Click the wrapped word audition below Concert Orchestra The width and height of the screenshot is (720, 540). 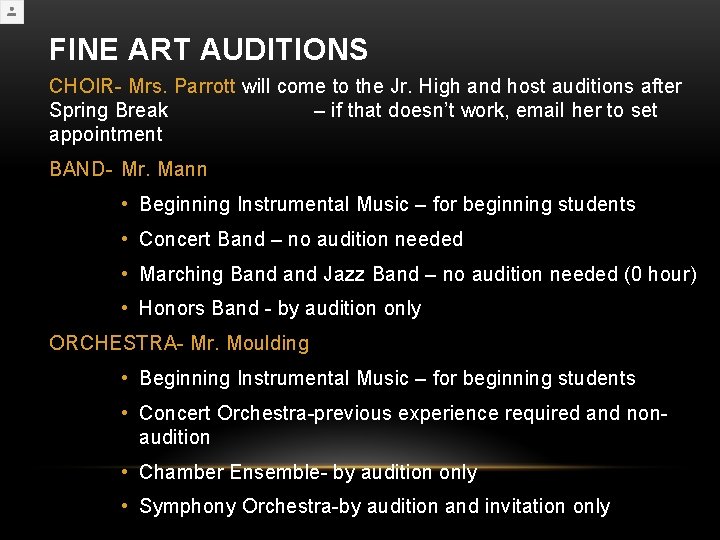point(175,437)
